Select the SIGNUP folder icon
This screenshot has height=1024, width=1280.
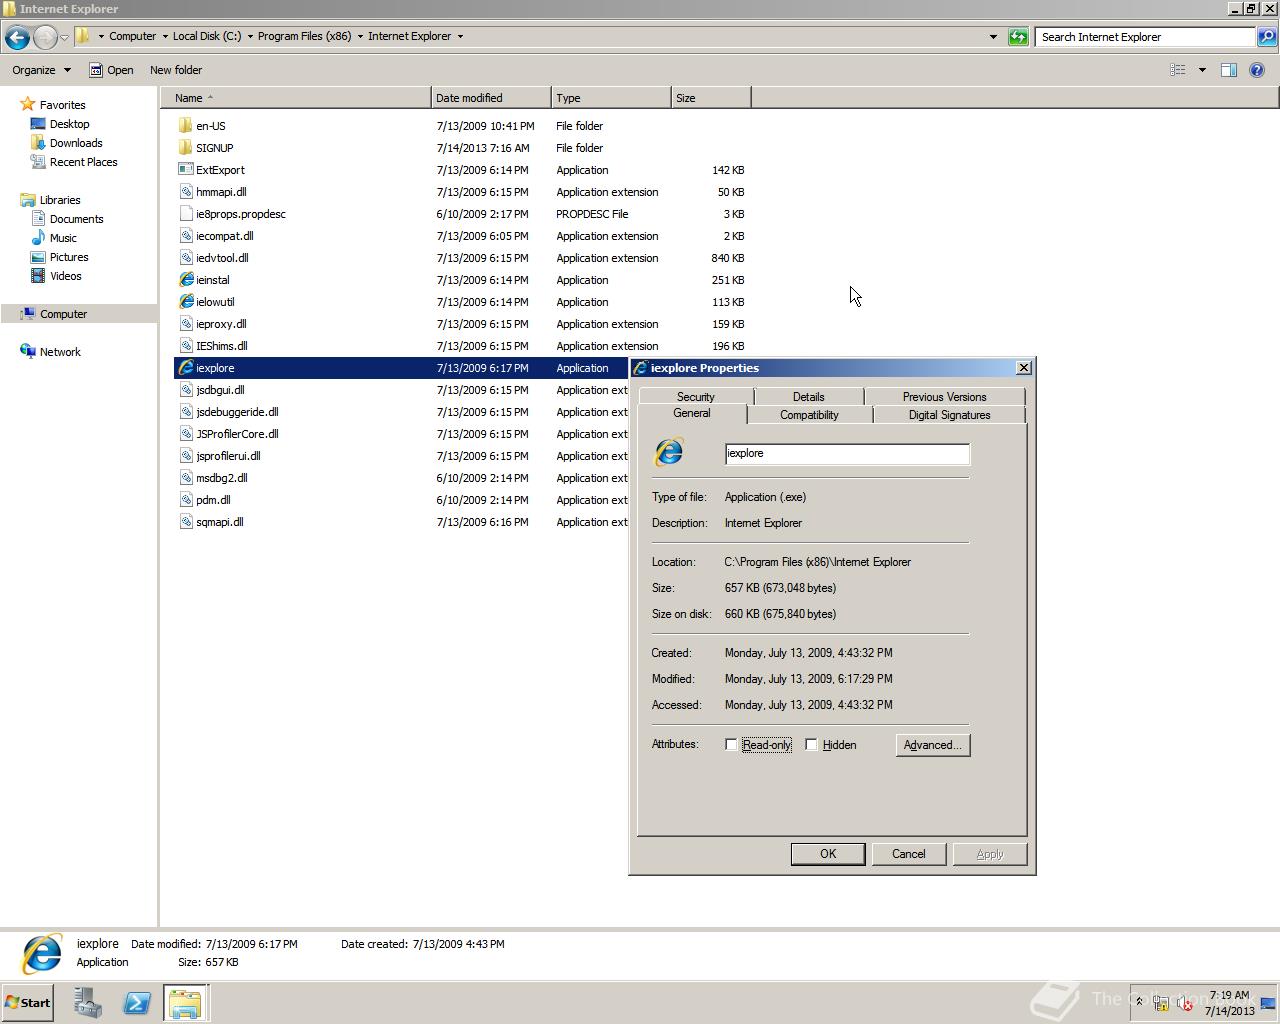[x=185, y=147]
